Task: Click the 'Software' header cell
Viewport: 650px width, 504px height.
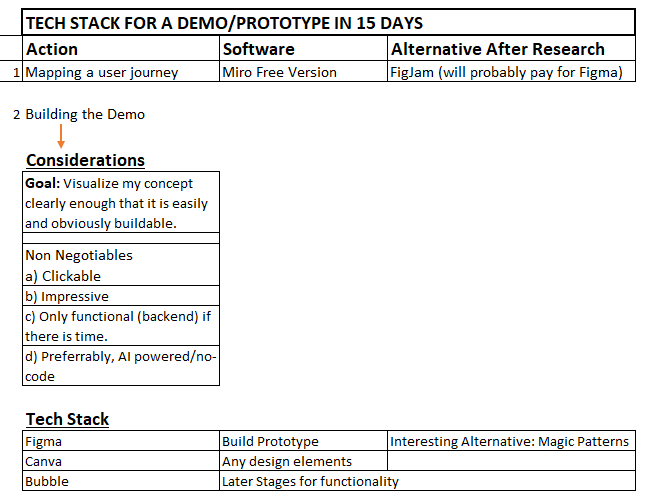Action: (x=303, y=48)
